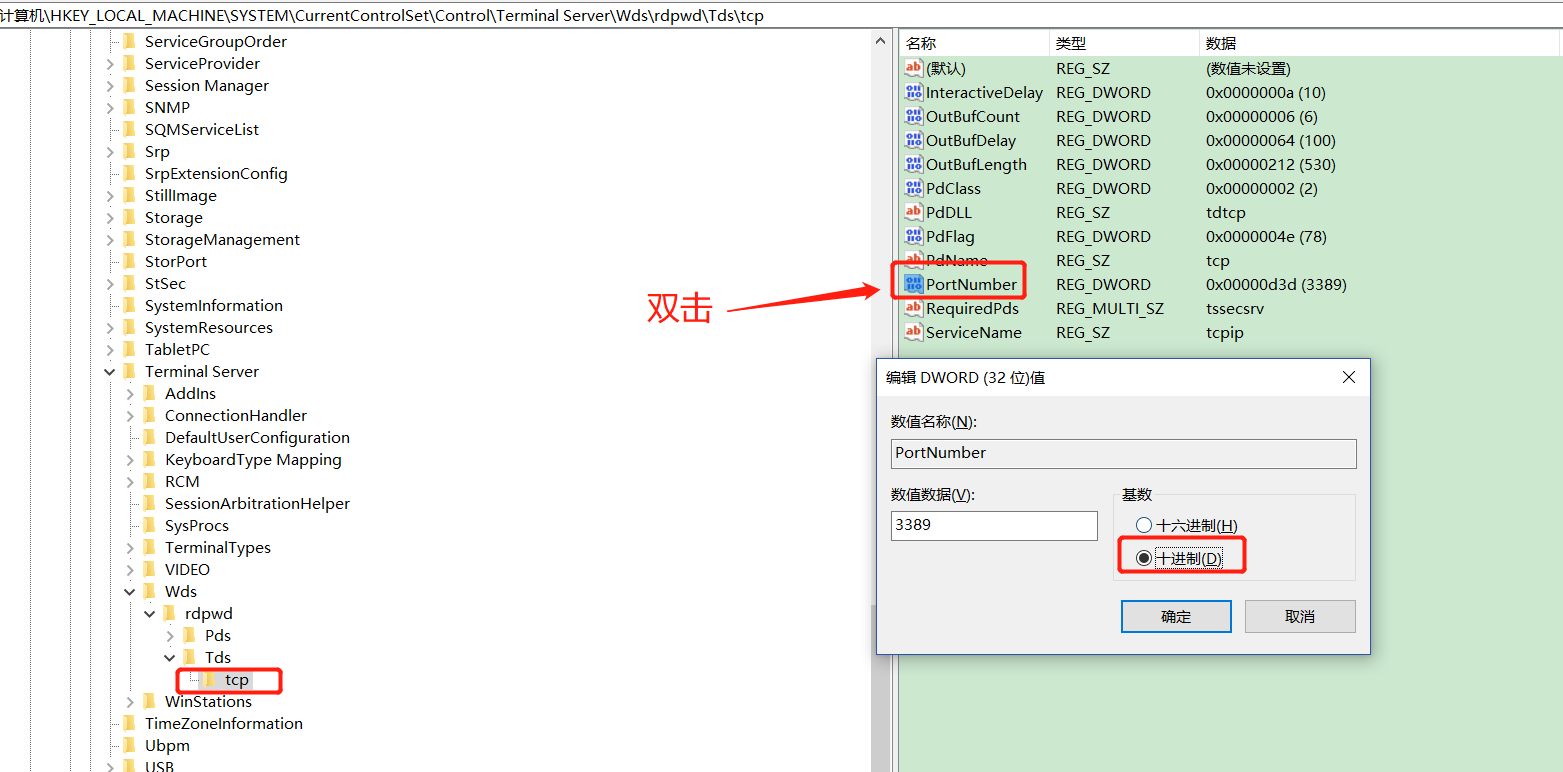Select the TimeZoneInformation key in tree

[x=223, y=724]
